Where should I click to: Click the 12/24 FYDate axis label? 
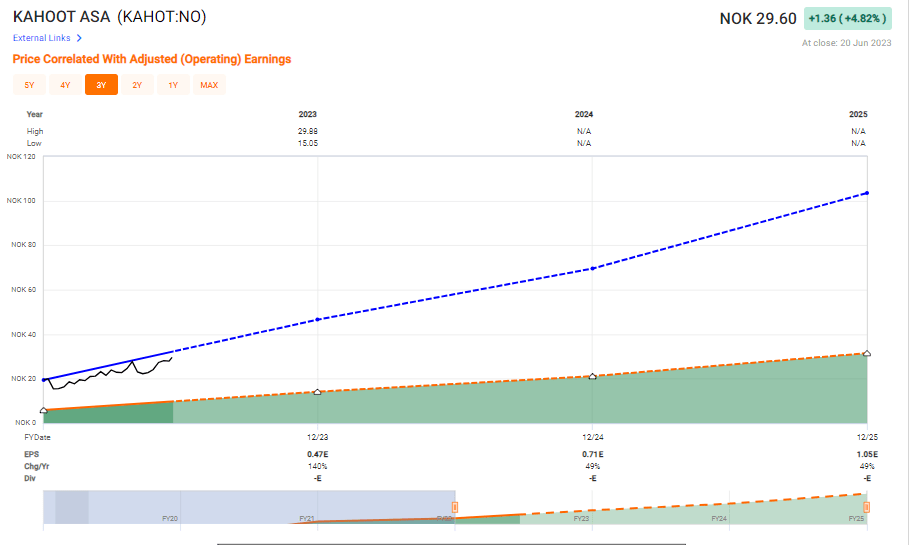592,437
